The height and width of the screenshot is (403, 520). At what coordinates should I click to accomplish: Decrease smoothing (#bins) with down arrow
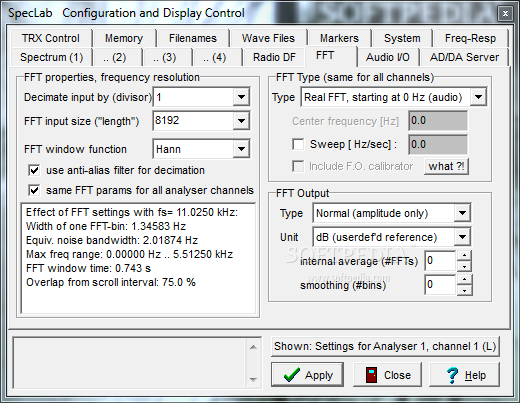464,290
